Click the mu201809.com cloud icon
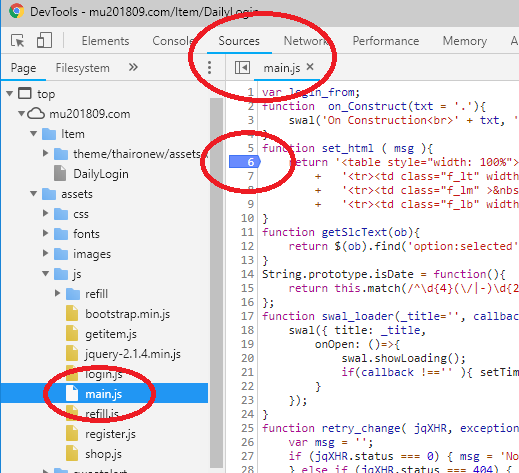Viewport: 519px width, 473px height. [x=36, y=114]
